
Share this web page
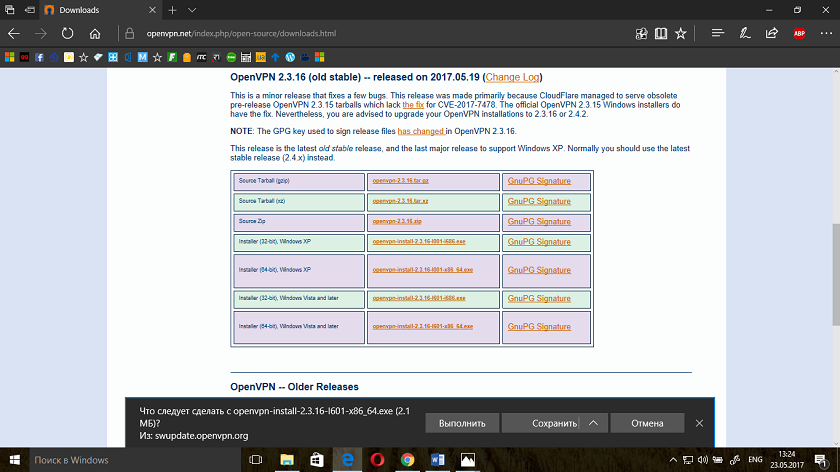(771, 34)
